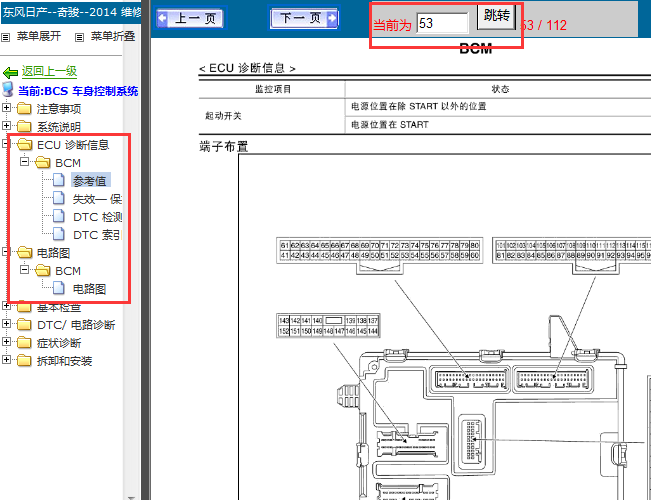651x500 pixels.
Task: Click the 端子布置 heading
Action: pyautogui.click(x=223, y=146)
